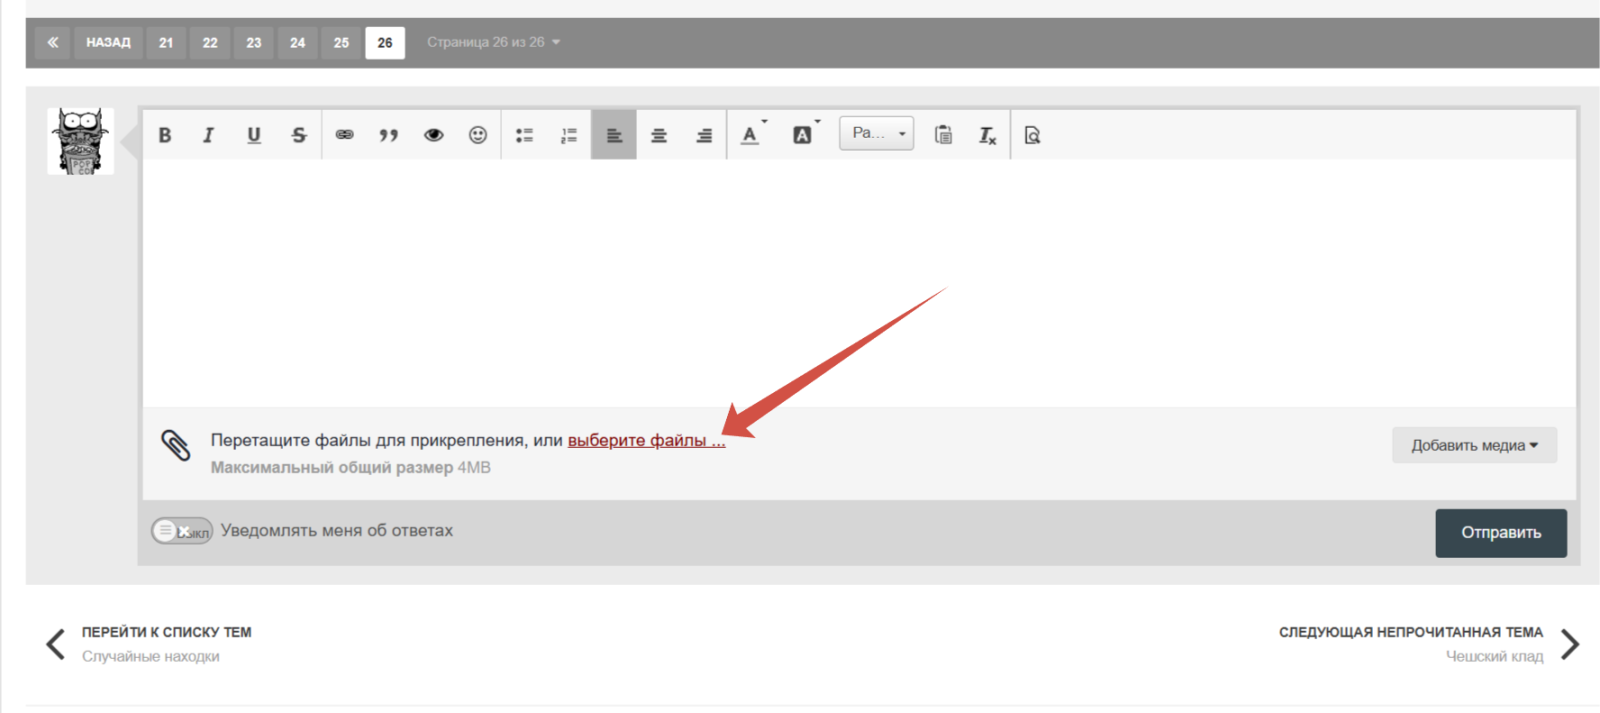Center-align the text
Image resolution: width=1600 pixels, height=713 pixels.
pyautogui.click(x=659, y=135)
